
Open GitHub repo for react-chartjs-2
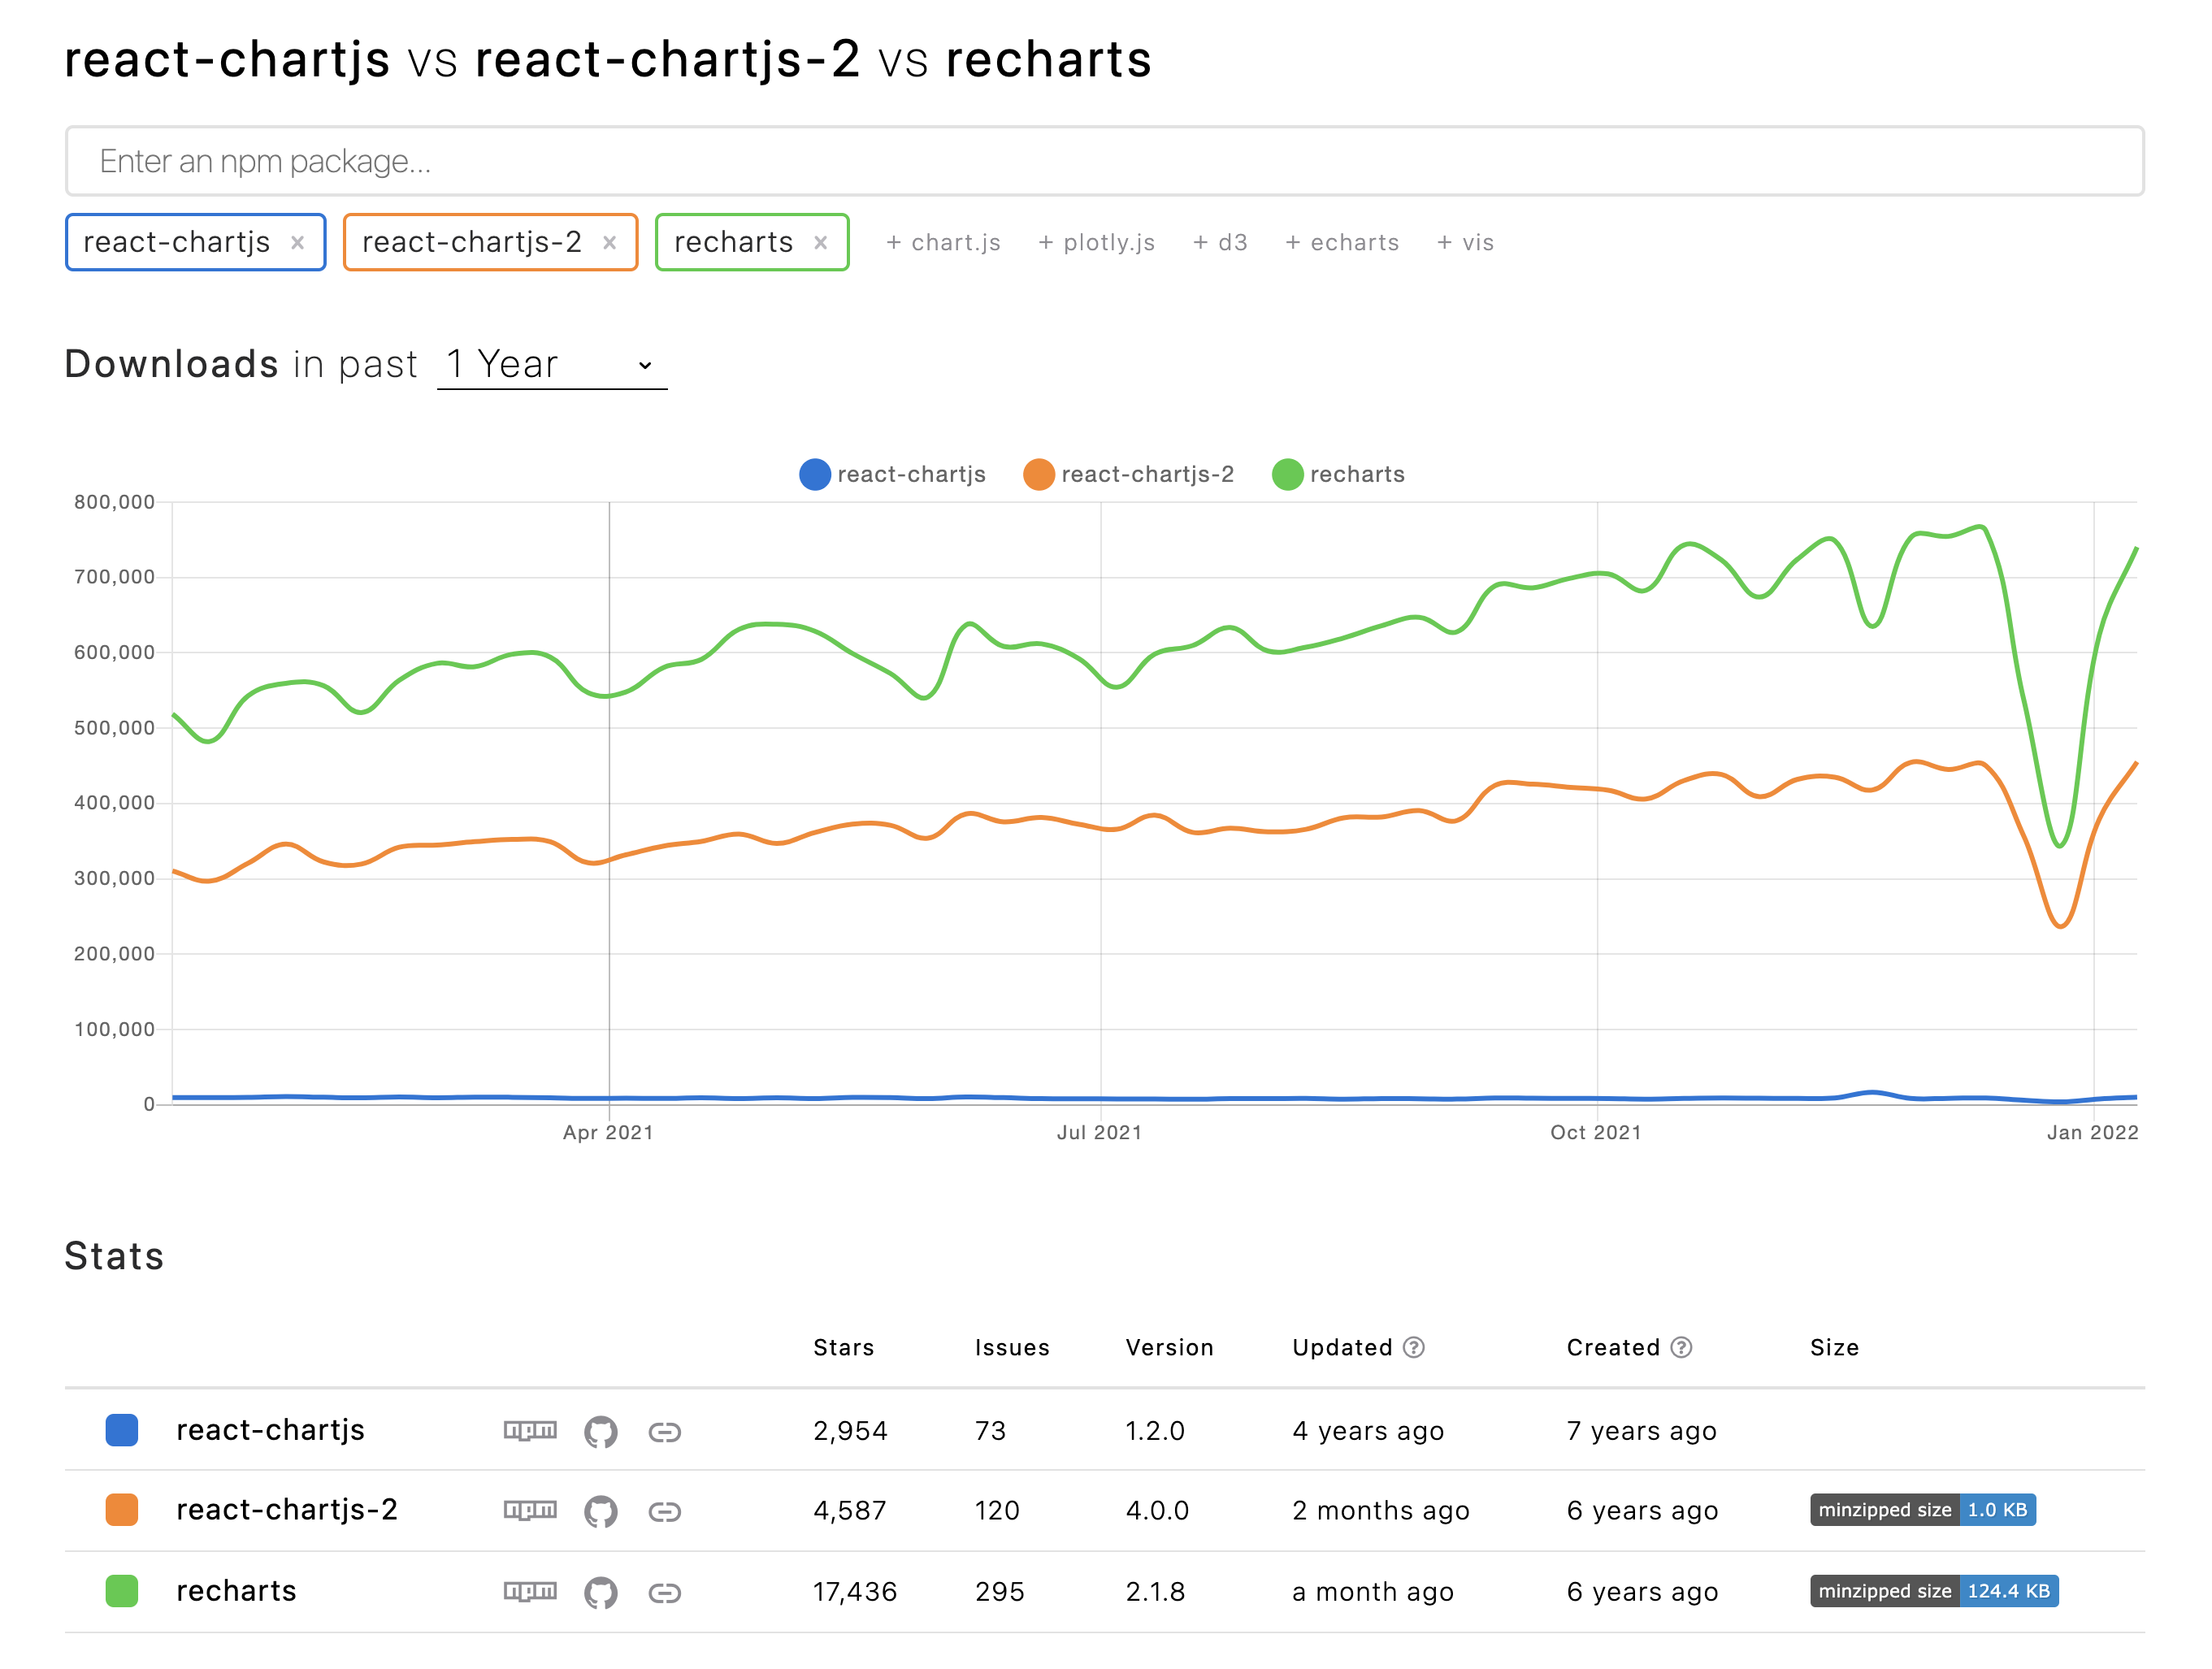coord(600,1511)
